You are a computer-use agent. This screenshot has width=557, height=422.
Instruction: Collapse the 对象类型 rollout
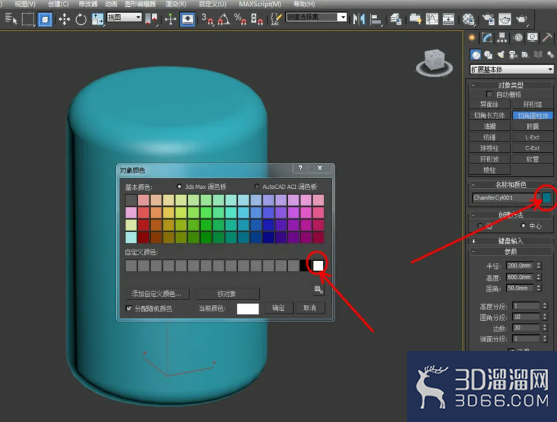point(511,85)
